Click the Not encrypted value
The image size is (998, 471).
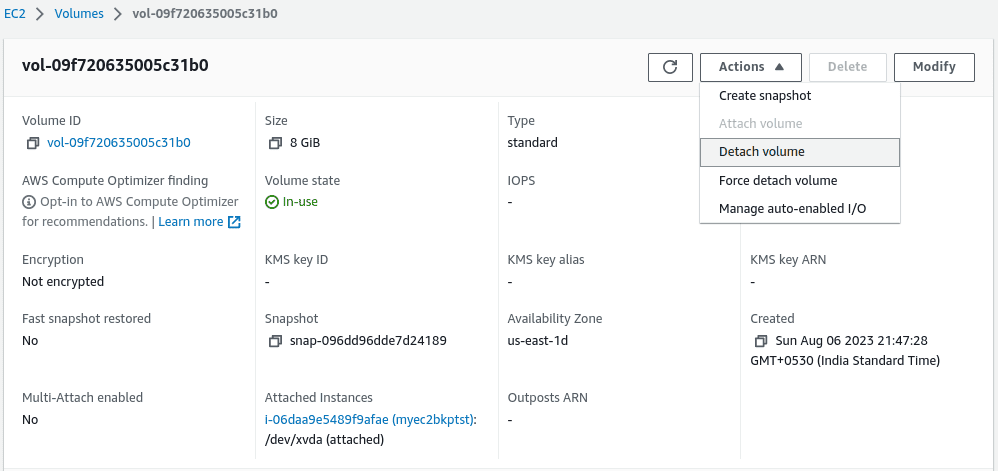point(63,282)
